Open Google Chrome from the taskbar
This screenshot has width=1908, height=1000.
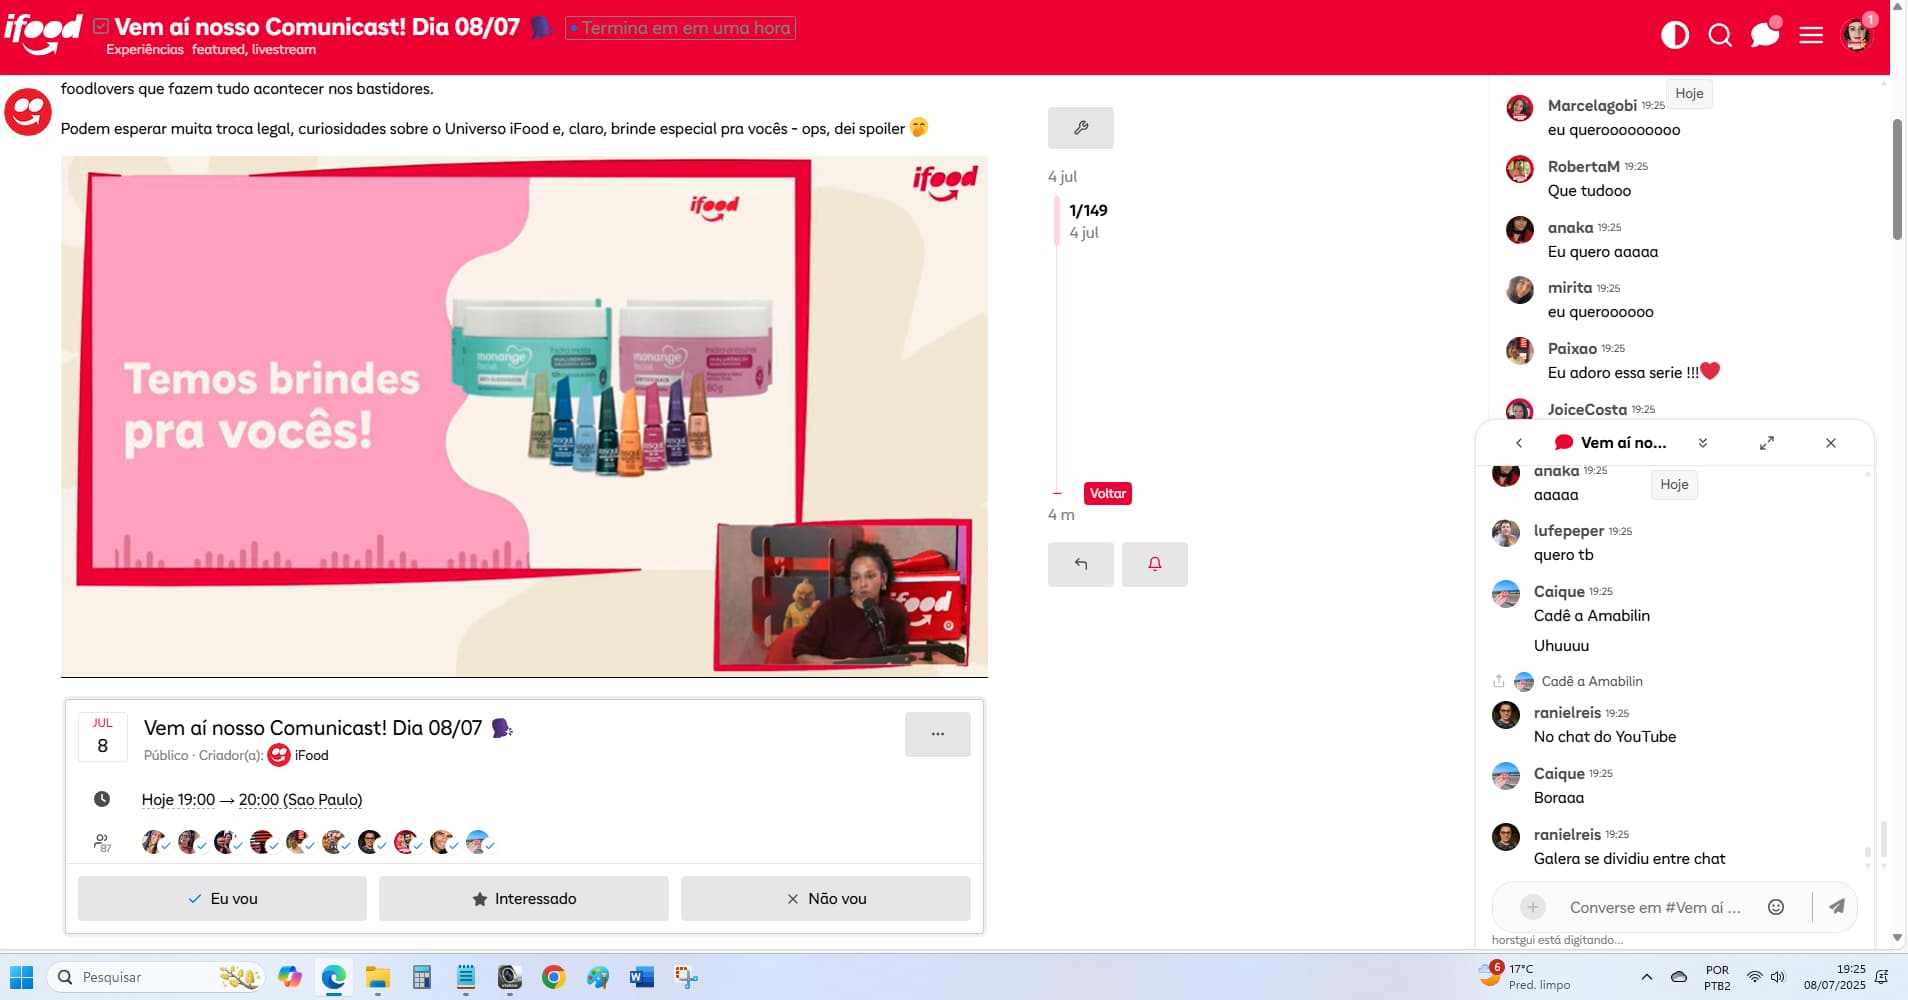tap(553, 977)
